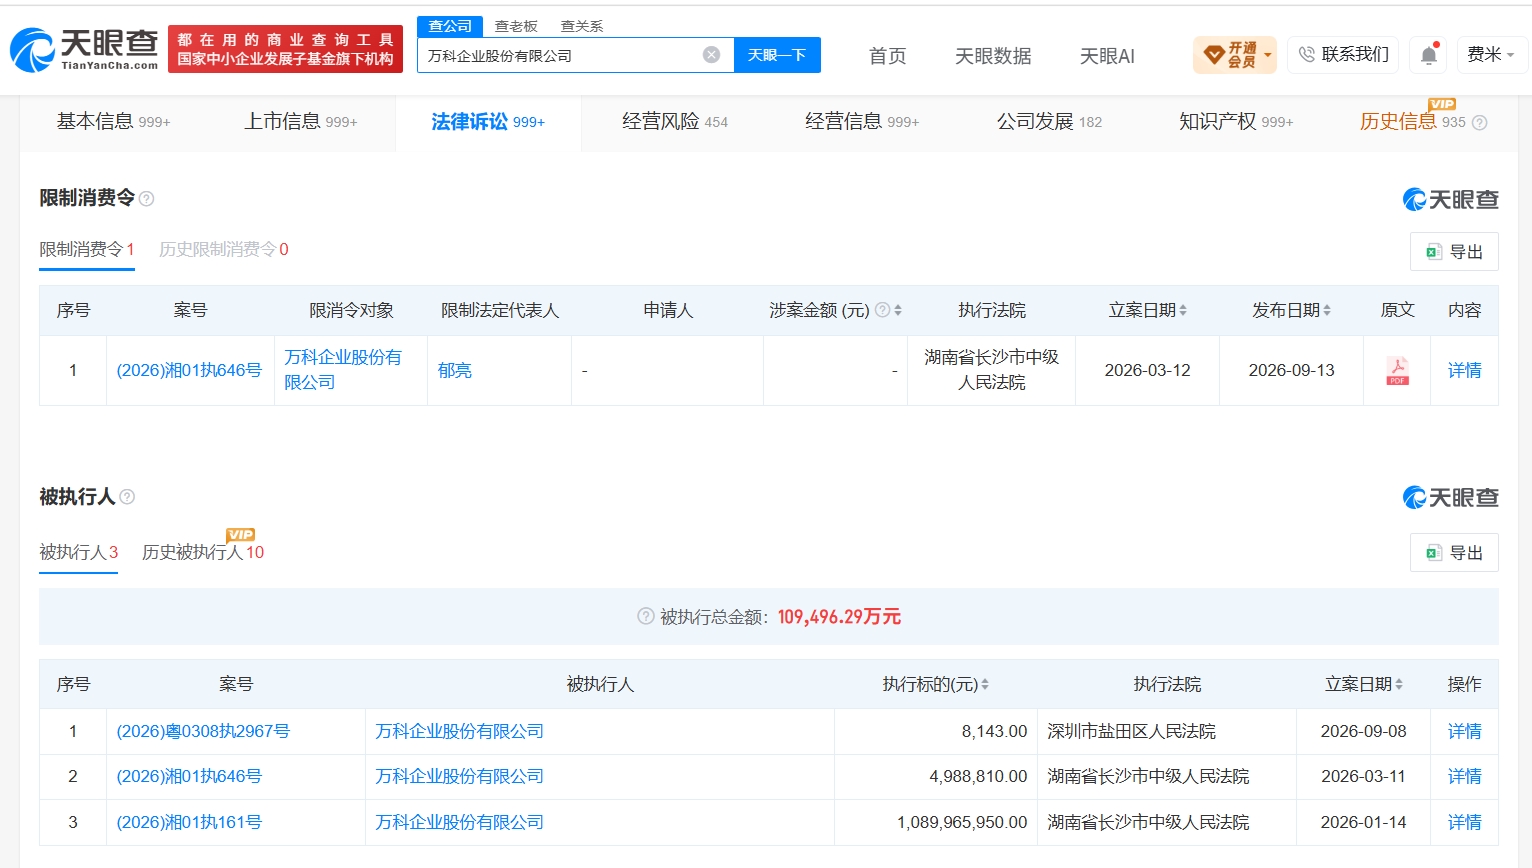Select the 被执行人 3 sub-tab
The height and width of the screenshot is (868, 1532).
coord(79,553)
